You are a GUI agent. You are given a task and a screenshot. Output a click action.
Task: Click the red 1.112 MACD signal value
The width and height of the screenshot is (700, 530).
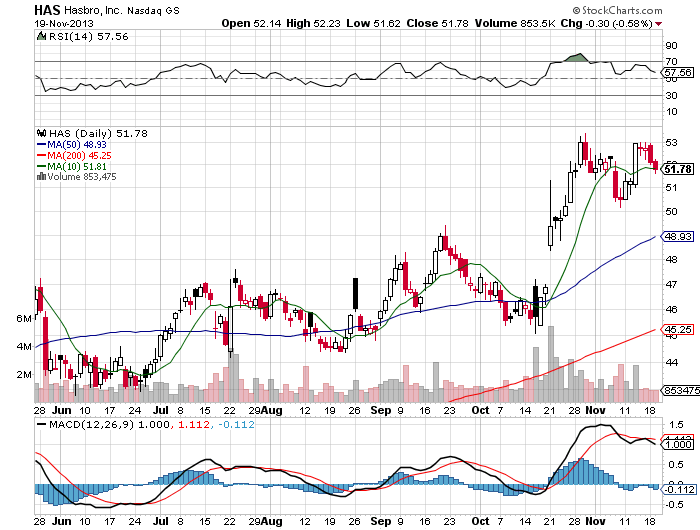click(x=193, y=424)
